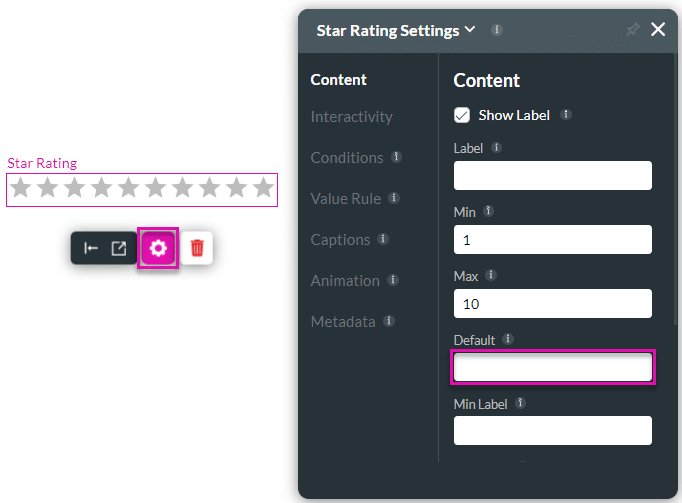This screenshot has width=682, height=503.
Task: Click info icon next to Show Label
Action: tap(566, 115)
